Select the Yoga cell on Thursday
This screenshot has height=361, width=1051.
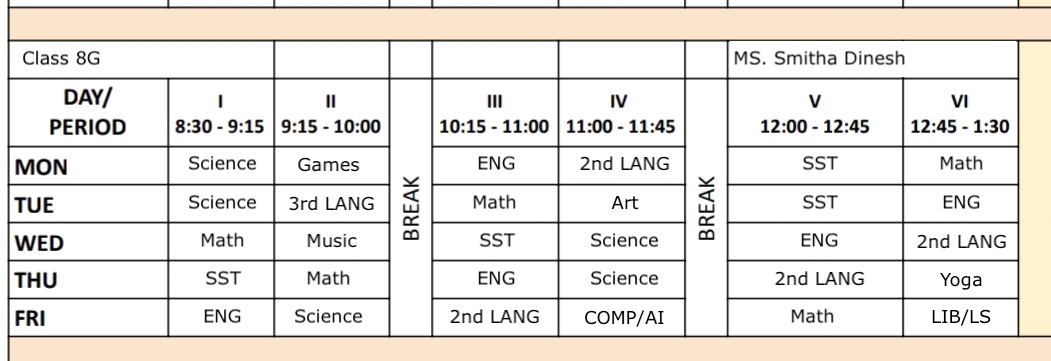[961, 279]
